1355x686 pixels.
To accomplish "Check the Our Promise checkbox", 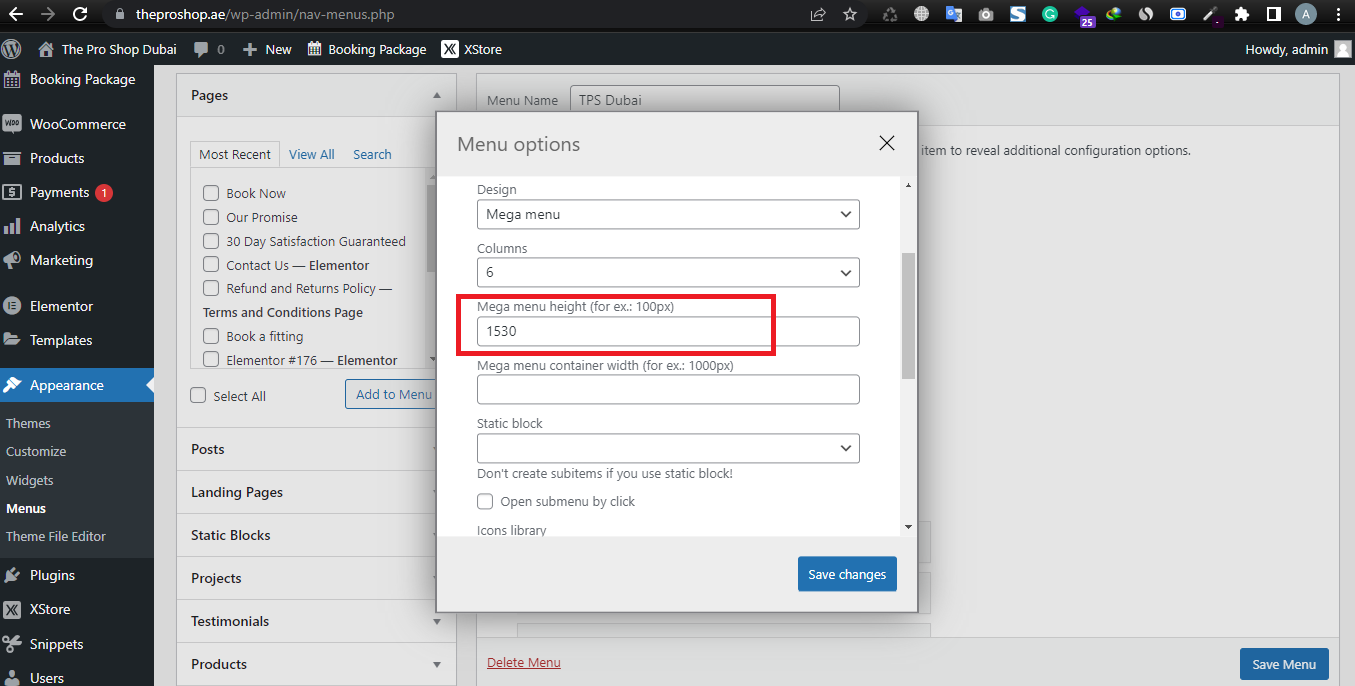I will 211,217.
